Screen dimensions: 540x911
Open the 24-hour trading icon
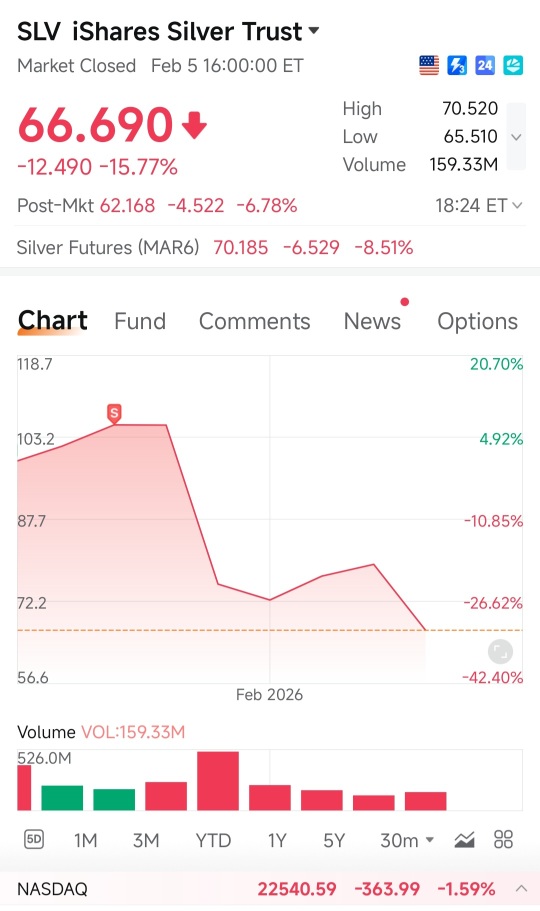[x=485, y=66]
